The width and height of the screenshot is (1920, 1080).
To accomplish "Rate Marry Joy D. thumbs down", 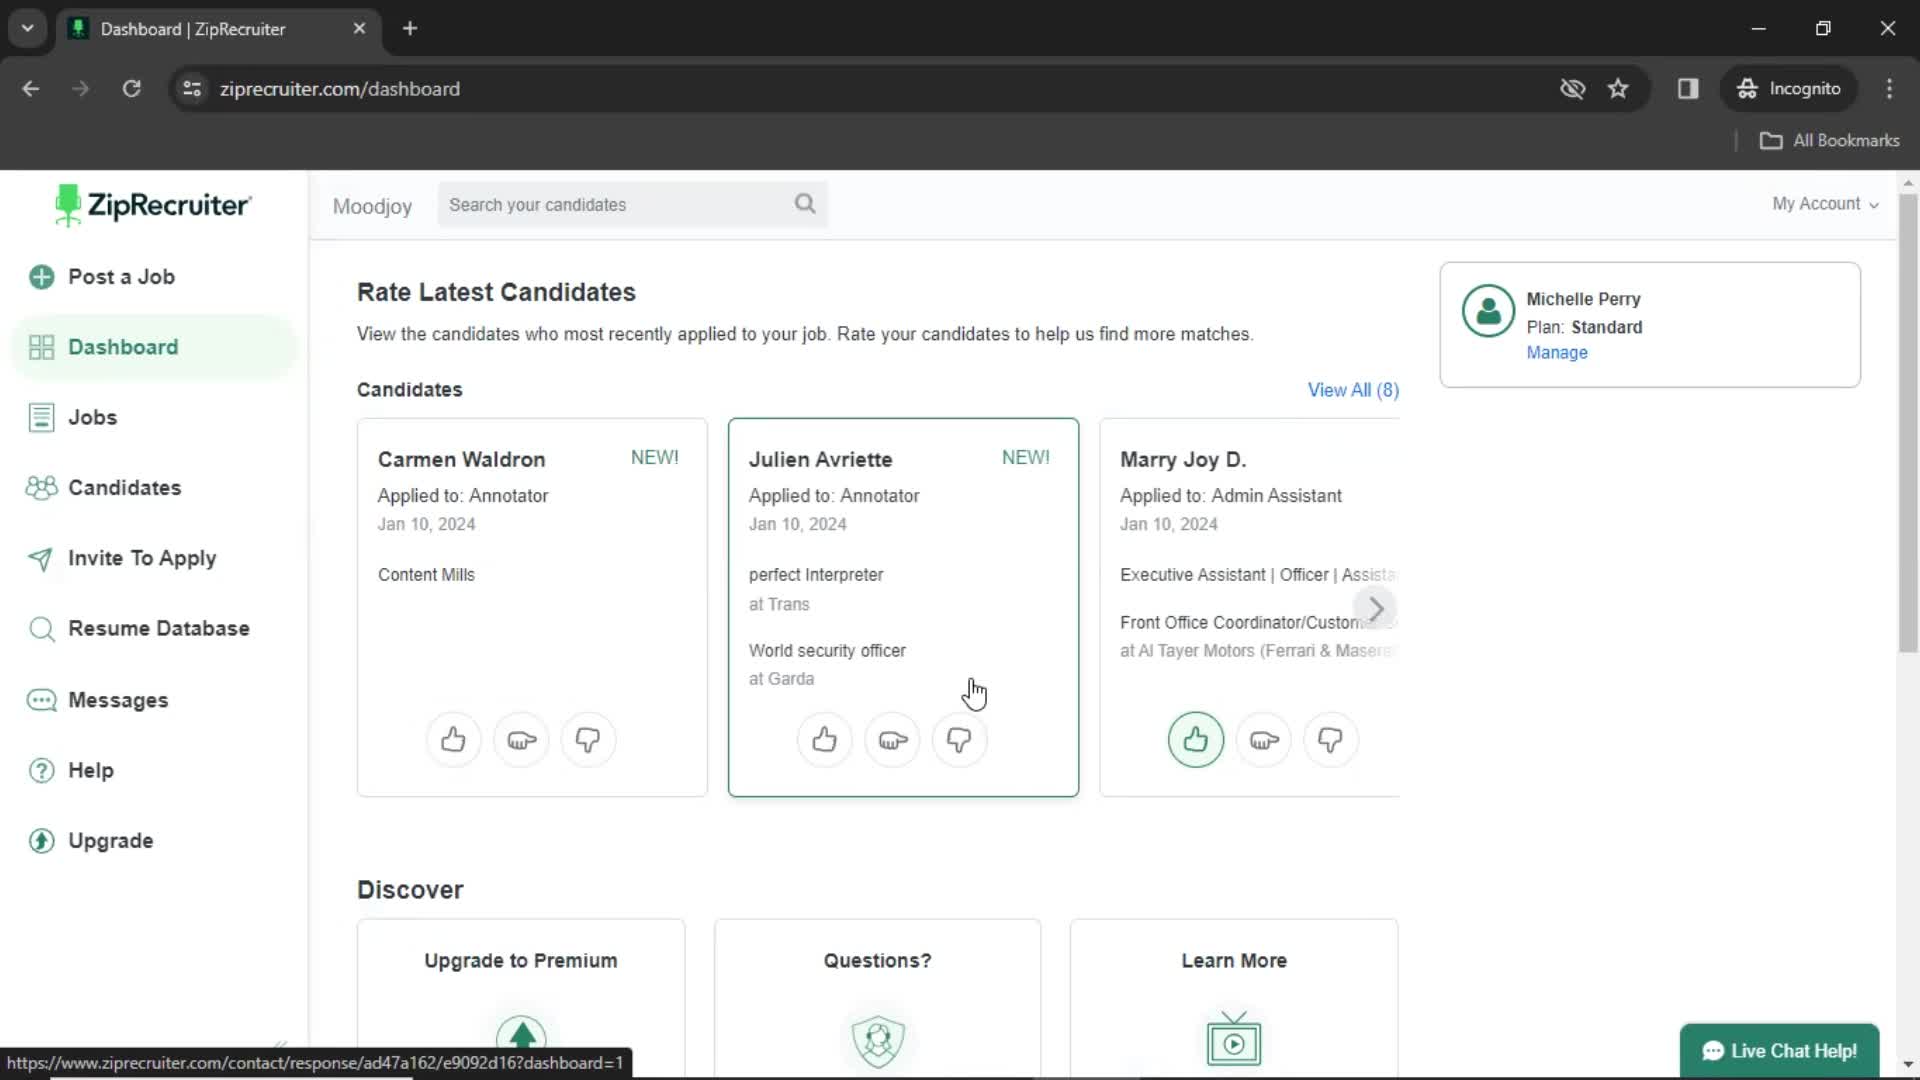I will pyautogui.click(x=1331, y=740).
